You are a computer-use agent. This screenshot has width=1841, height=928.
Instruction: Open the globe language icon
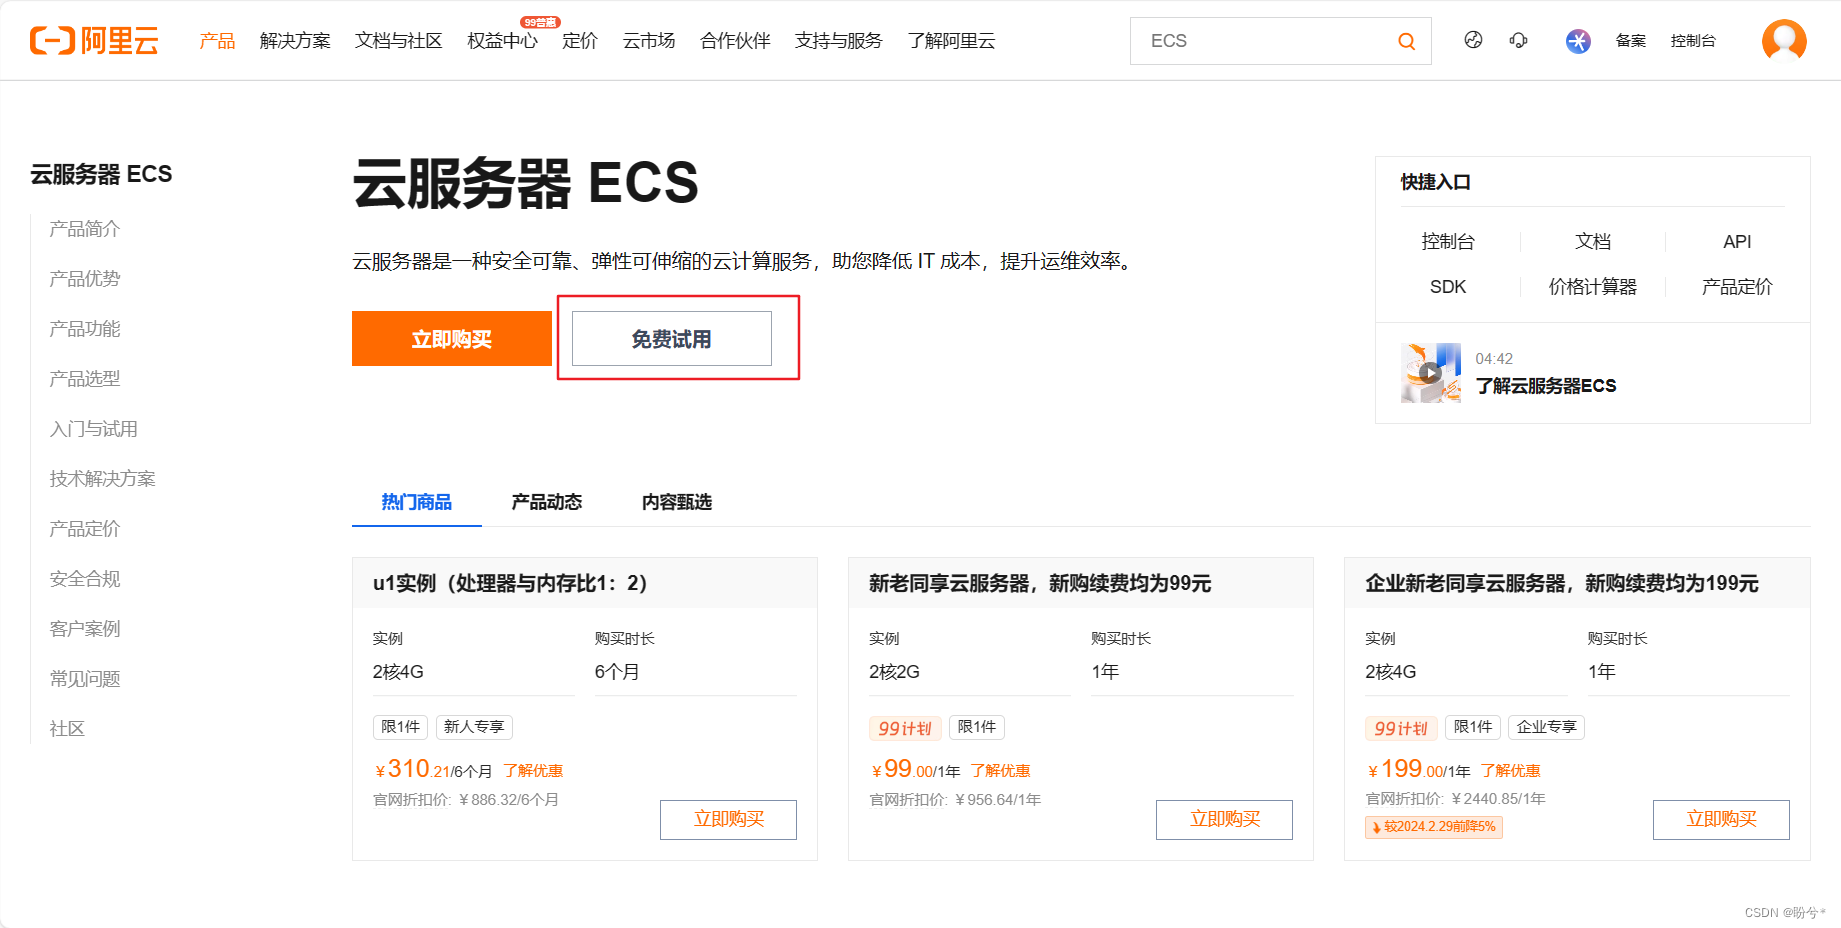tap(1473, 40)
